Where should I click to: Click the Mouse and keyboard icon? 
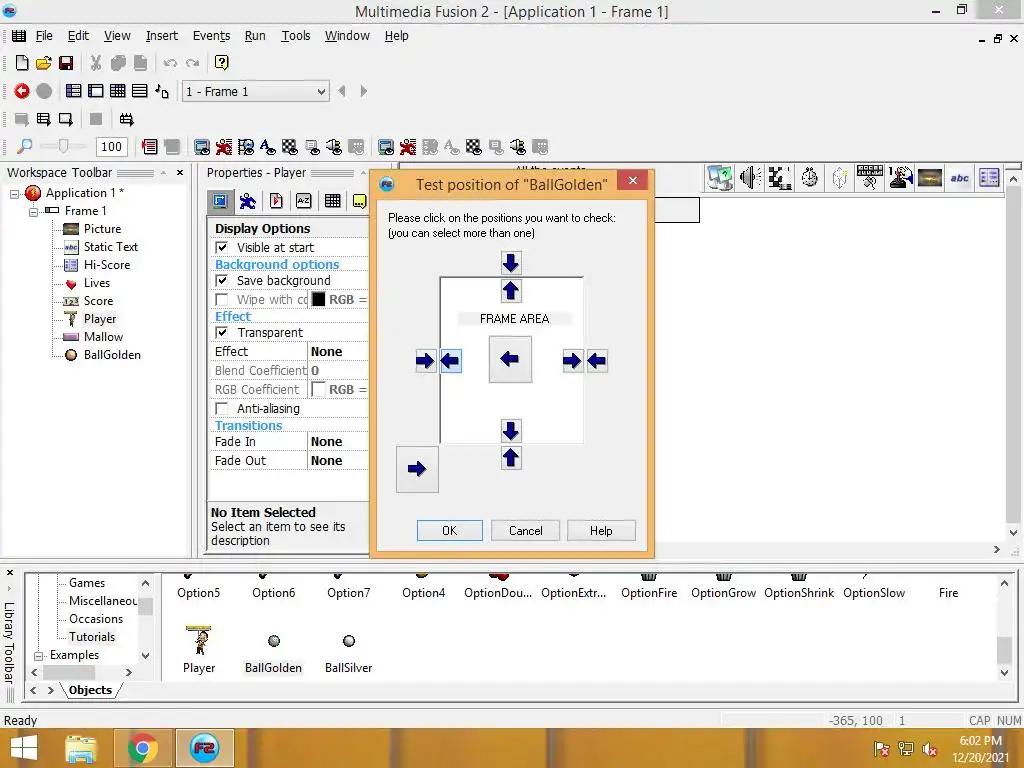(870, 178)
